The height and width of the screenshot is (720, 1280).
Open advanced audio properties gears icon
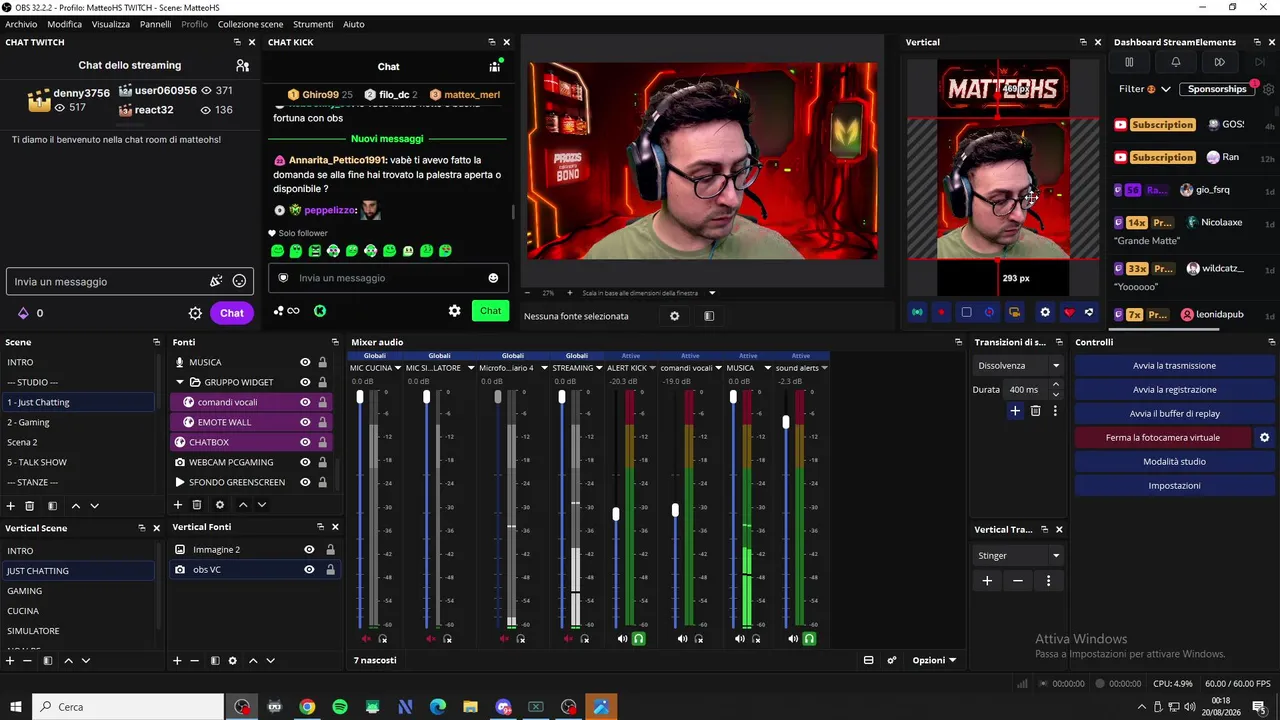coord(891,660)
